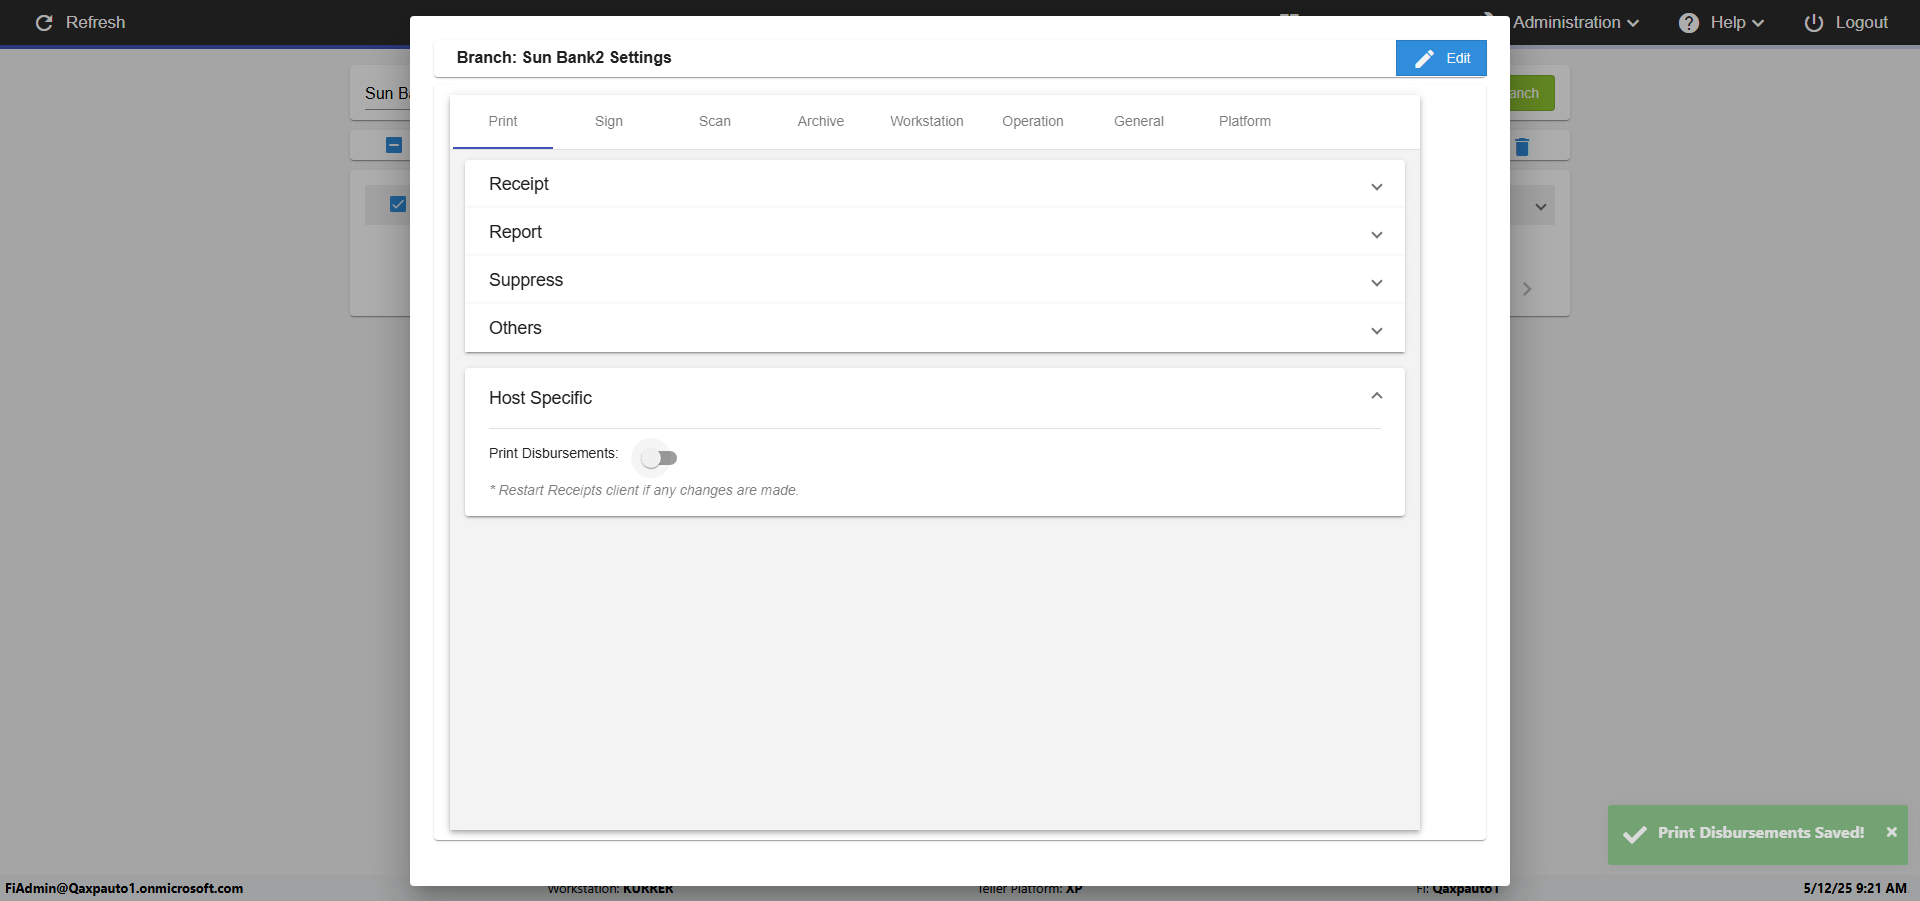Click the next page arrow behind the dialog

pos(1526,289)
